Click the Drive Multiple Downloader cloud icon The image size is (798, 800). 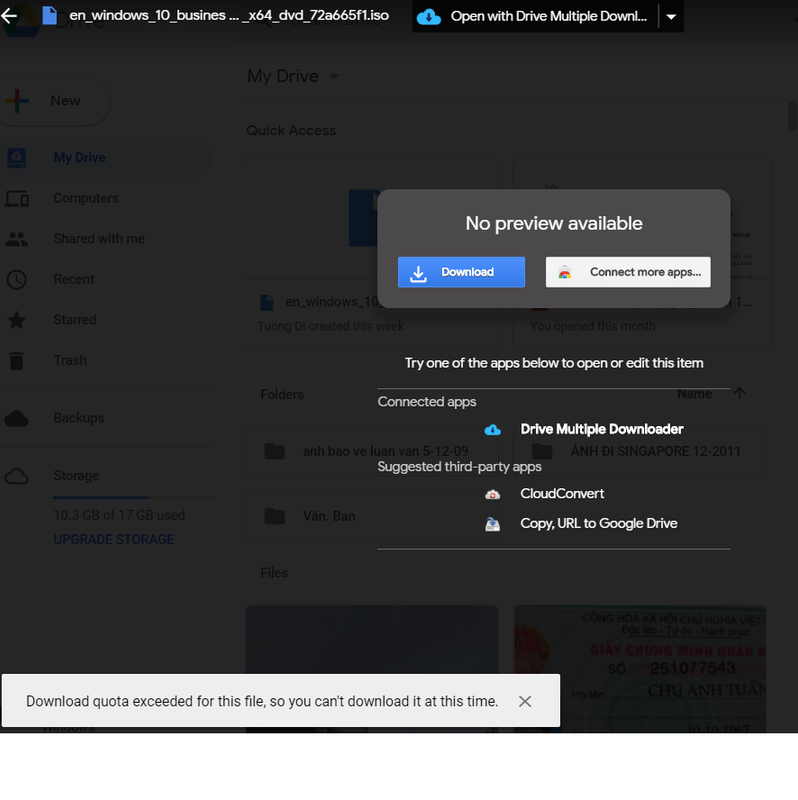pos(492,430)
